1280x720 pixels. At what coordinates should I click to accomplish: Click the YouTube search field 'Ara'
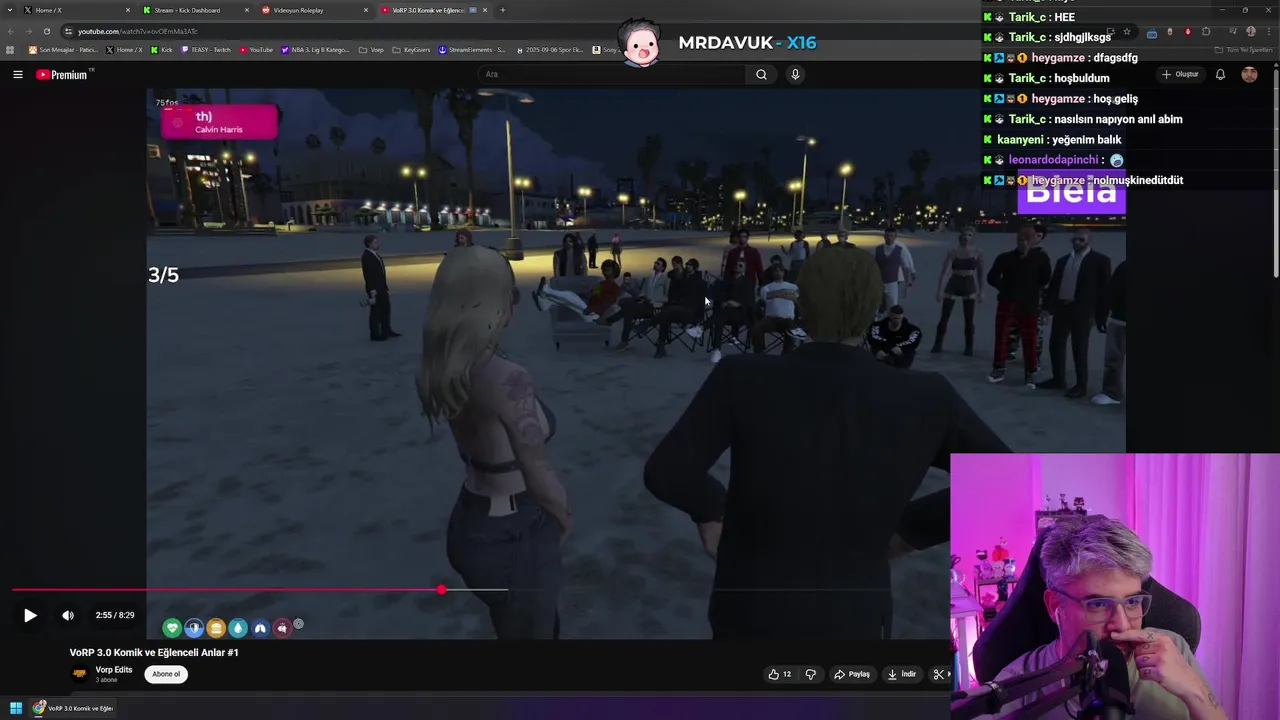click(612, 74)
